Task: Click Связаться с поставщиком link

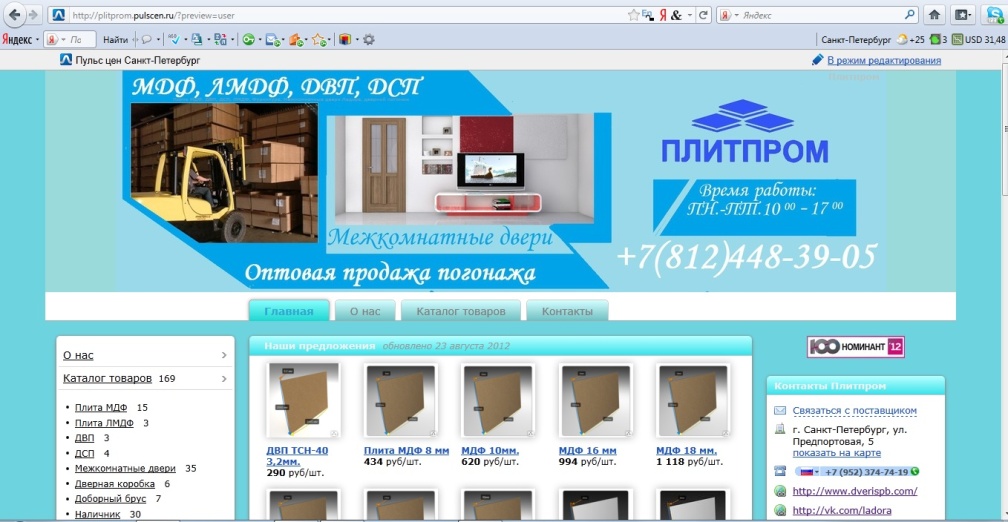Action: [854, 410]
